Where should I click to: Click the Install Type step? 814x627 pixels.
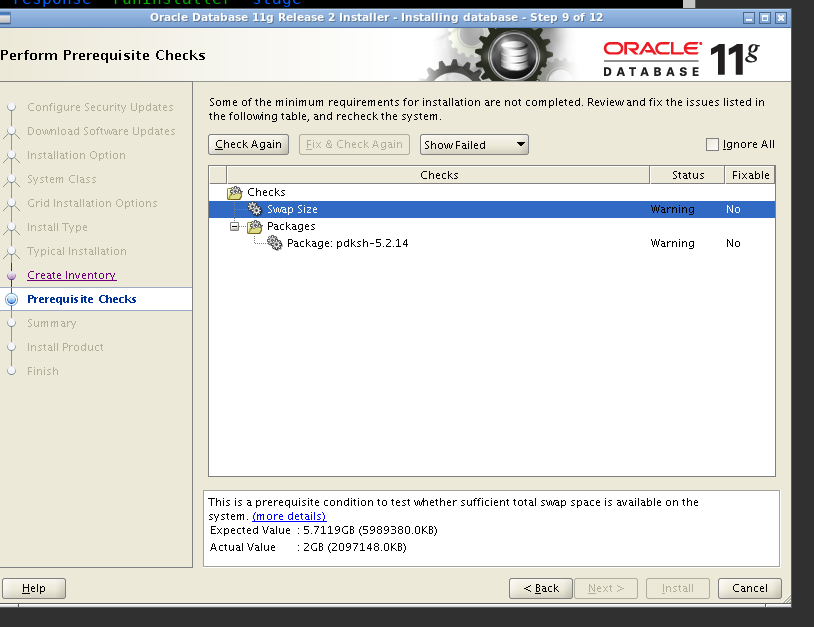(57, 227)
